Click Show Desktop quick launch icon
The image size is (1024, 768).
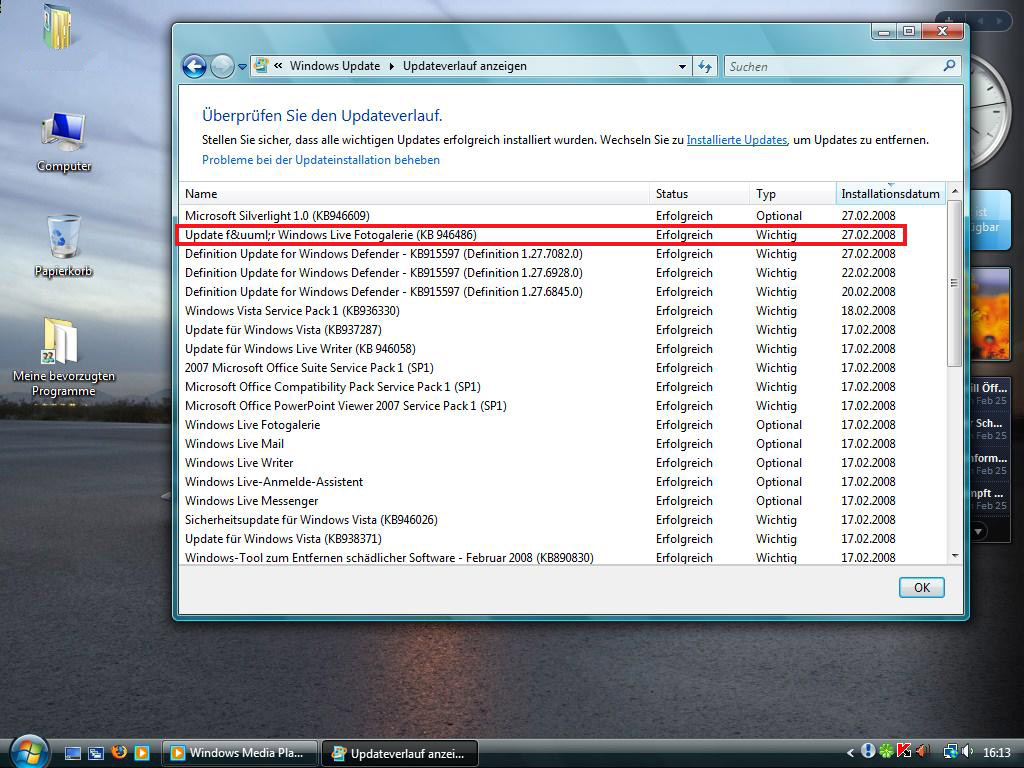[72, 753]
